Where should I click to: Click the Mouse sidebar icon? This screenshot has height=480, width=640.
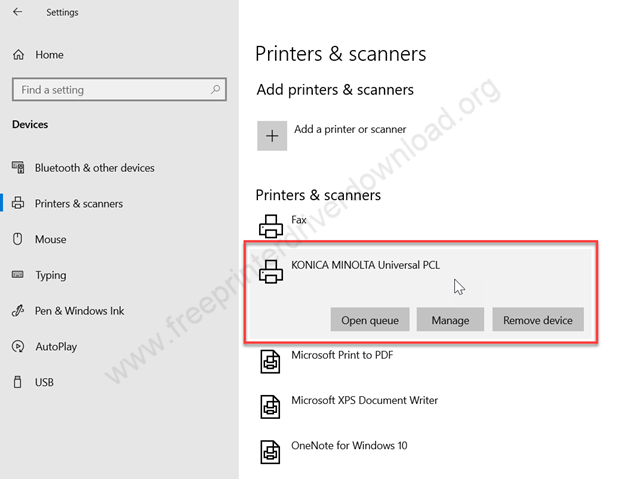coord(18,239)
